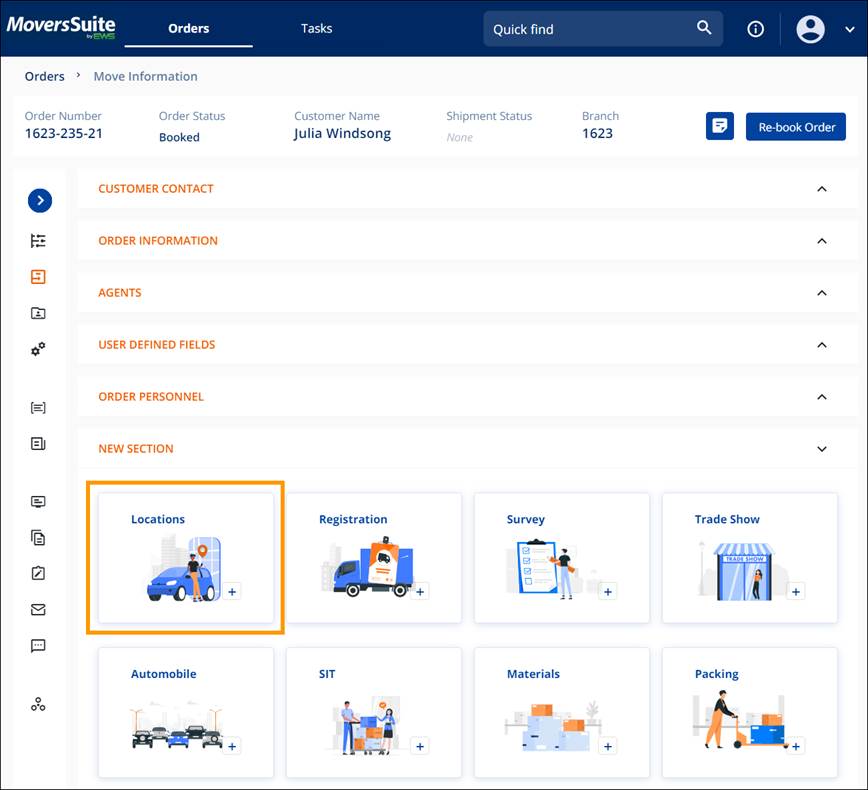
Task: Open the information icon in the top bar
Action: click(x=755, y=28)
